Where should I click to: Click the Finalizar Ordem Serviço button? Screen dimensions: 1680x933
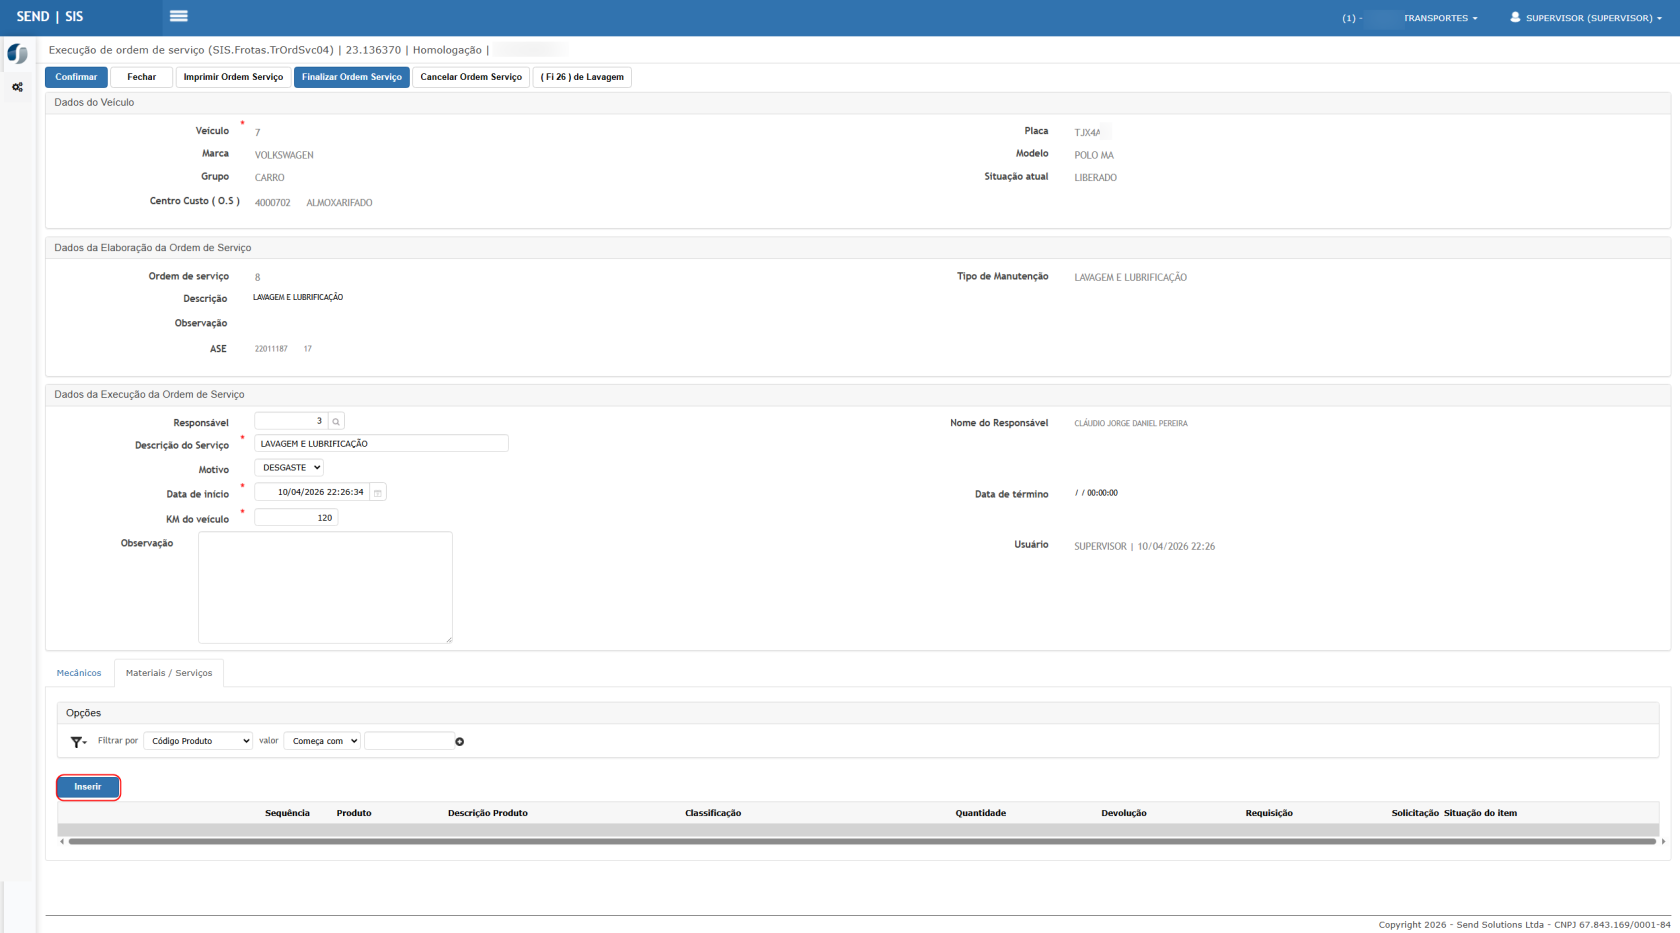tap(352, 77)
